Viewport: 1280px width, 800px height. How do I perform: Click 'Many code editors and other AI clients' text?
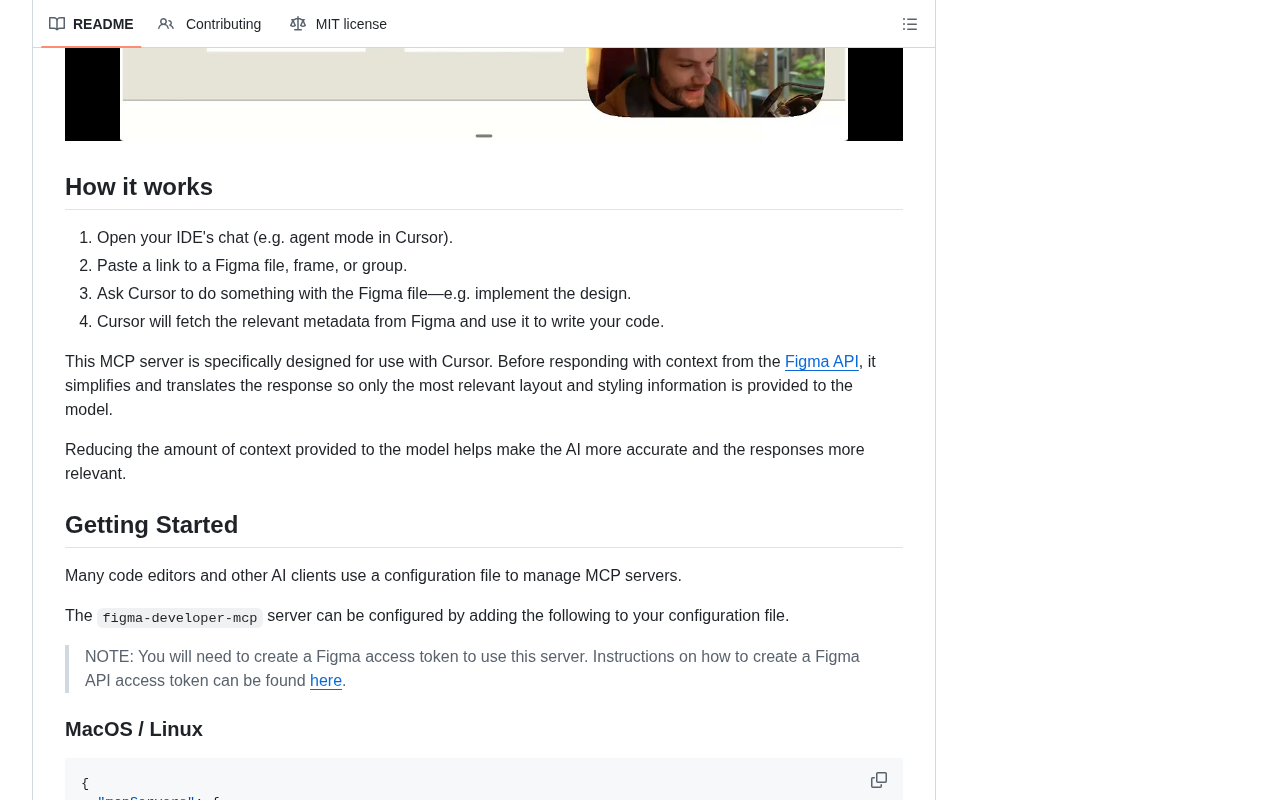[373, 576]
